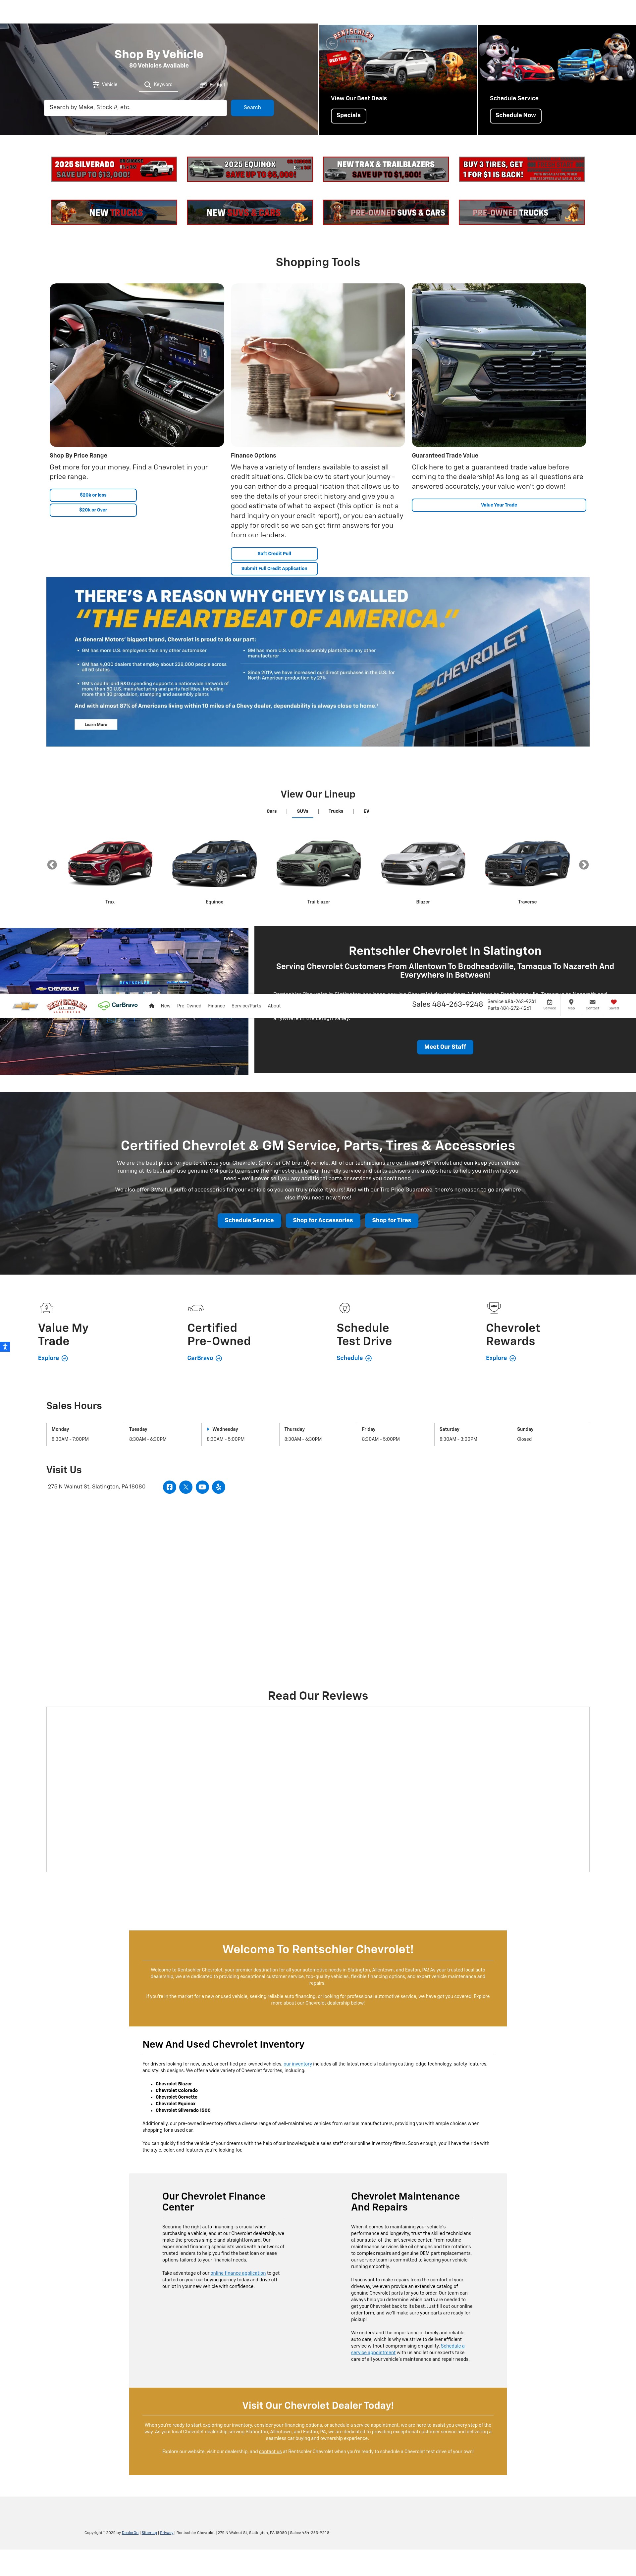The width and height of the screenshot is (636, 2576).
Task: Open the Buy 3 Tires banner
Action: [x=522, y=169]
